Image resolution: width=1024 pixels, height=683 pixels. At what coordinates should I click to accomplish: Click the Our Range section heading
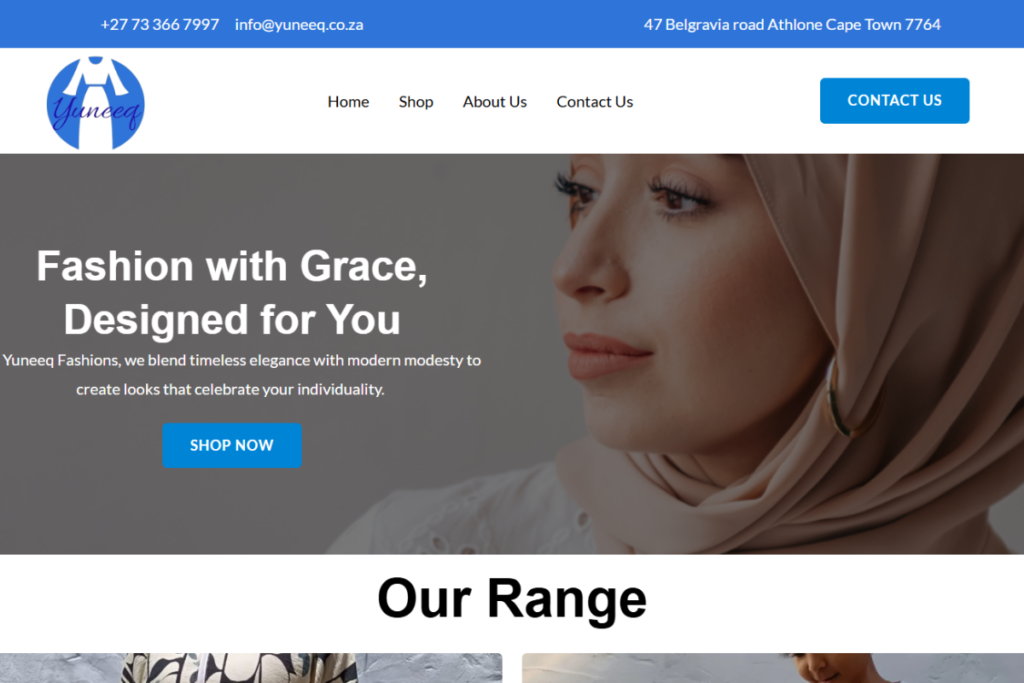pyautogui.click(x=512, y=598)
